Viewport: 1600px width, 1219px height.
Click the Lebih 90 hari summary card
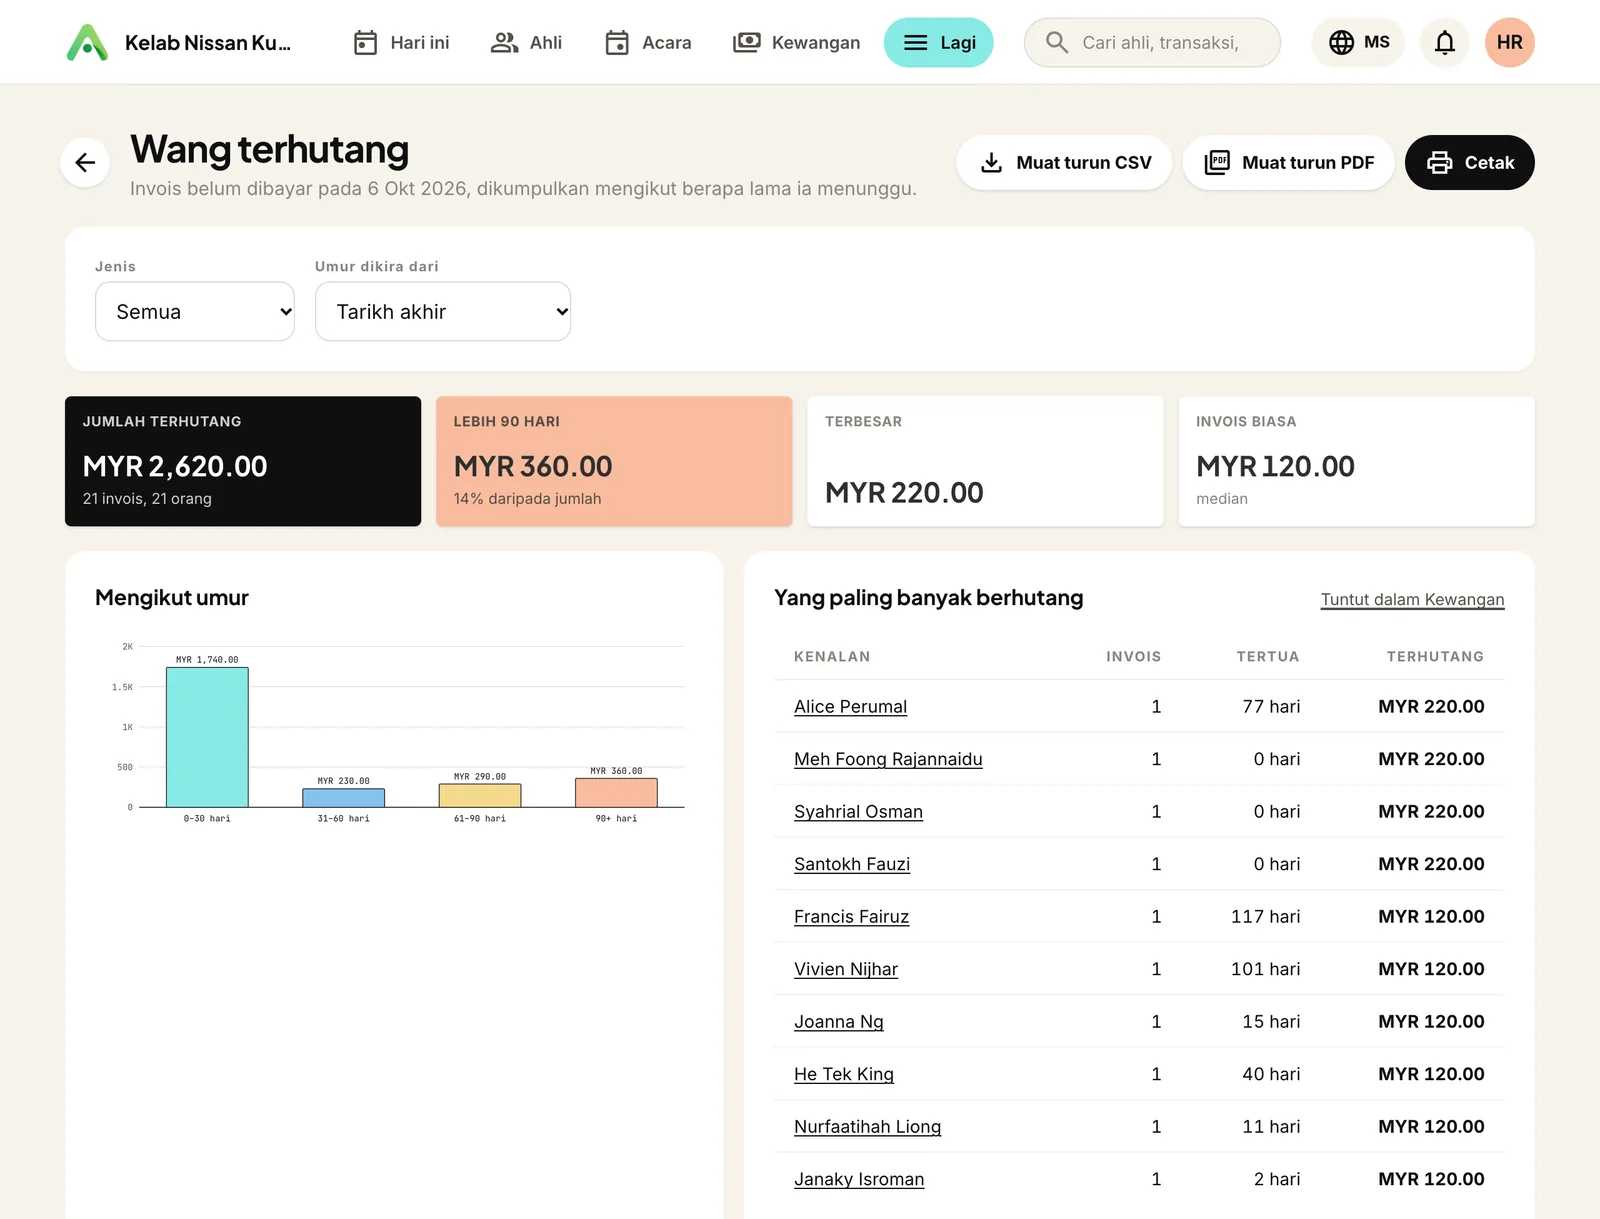[614, 461]
